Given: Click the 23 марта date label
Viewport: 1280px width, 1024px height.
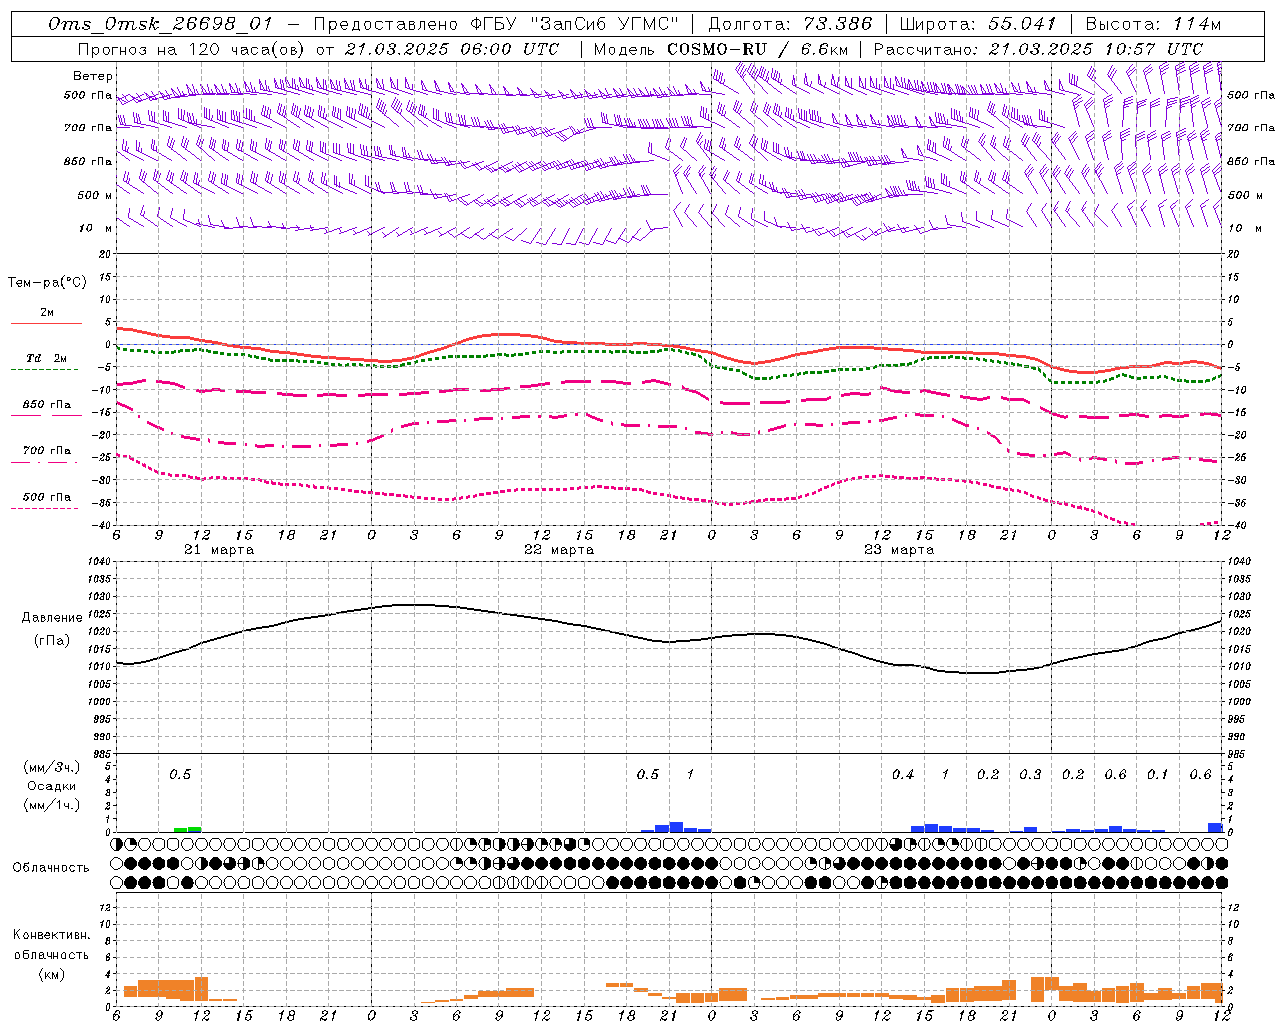Looking at the screenshot, I should pos(899,550).
